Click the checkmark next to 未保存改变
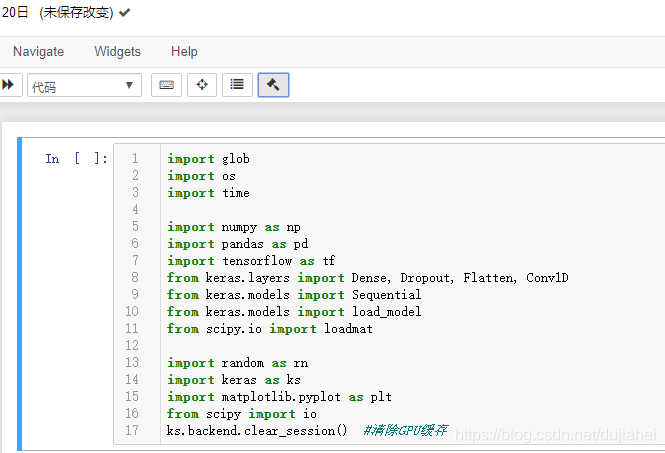 (x=124, y=13)
